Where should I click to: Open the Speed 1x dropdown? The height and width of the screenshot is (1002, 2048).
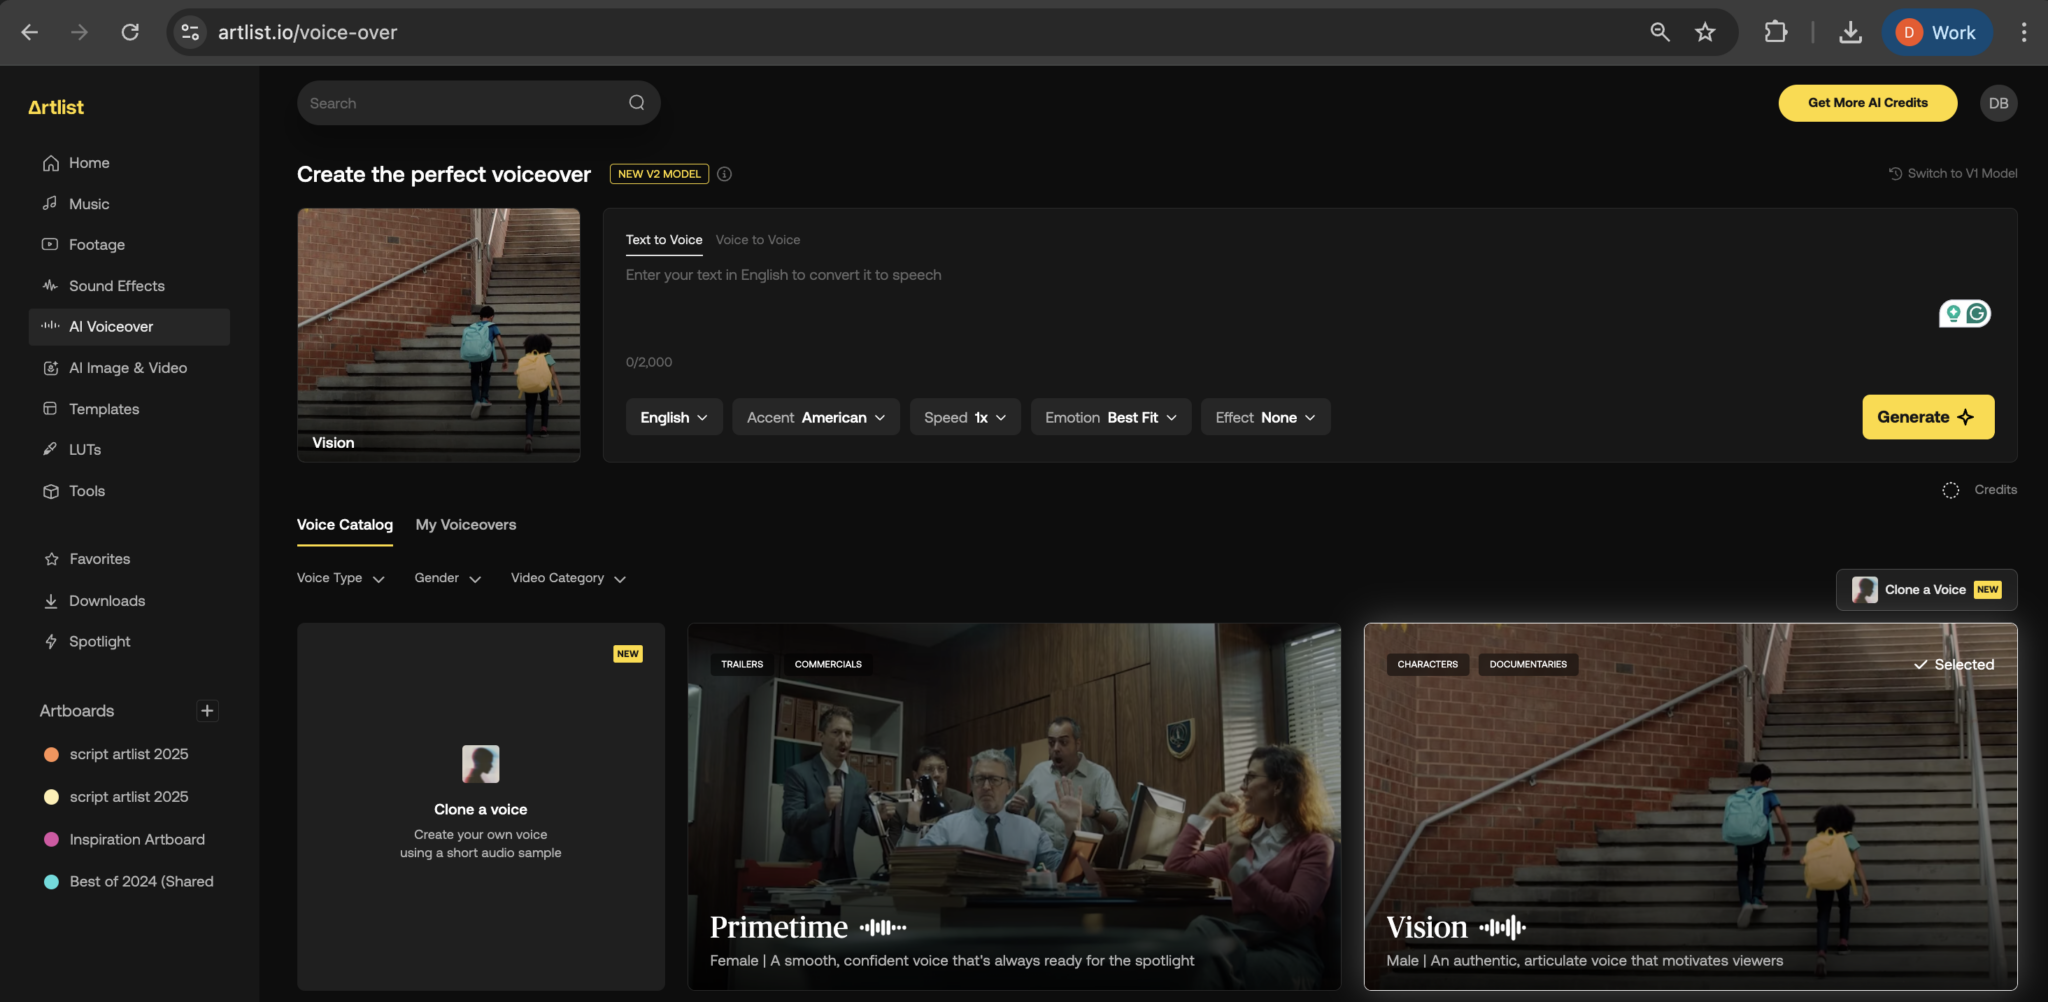[x=964, y=418]
